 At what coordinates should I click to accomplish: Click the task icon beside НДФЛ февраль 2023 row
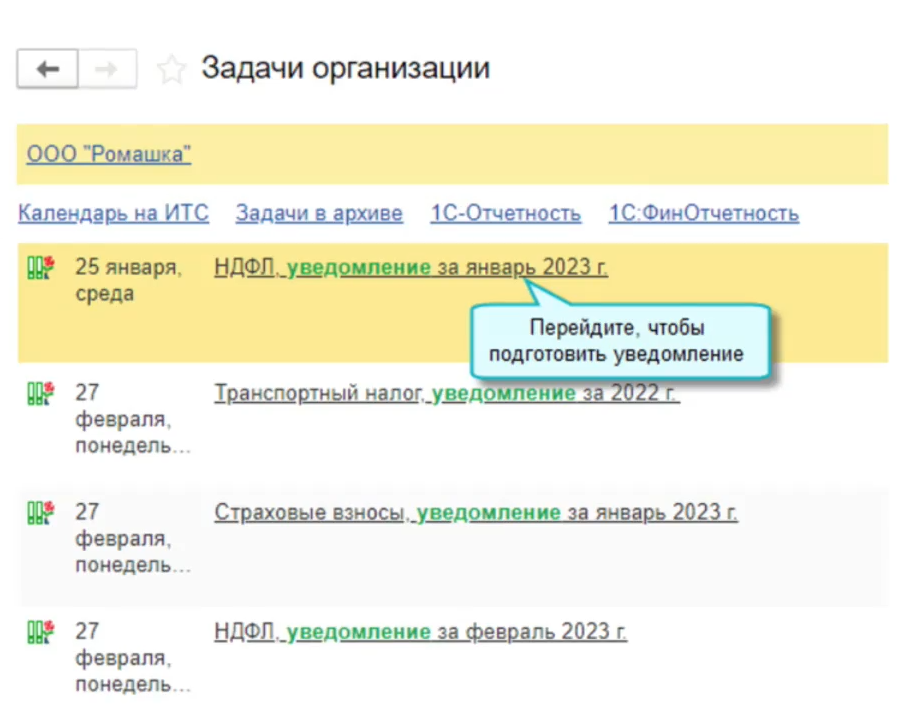[40, 632]
